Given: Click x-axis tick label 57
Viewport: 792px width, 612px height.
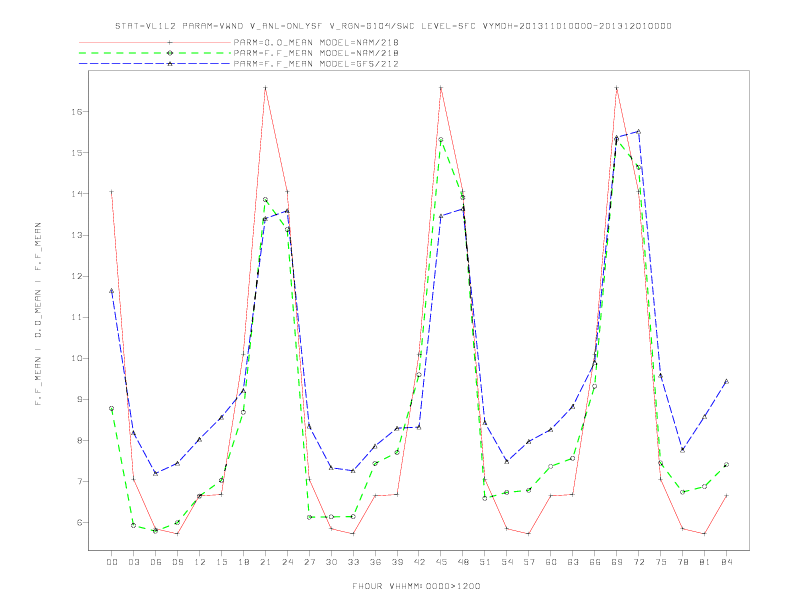Looking at the screenshot, I should pos(529,562).
